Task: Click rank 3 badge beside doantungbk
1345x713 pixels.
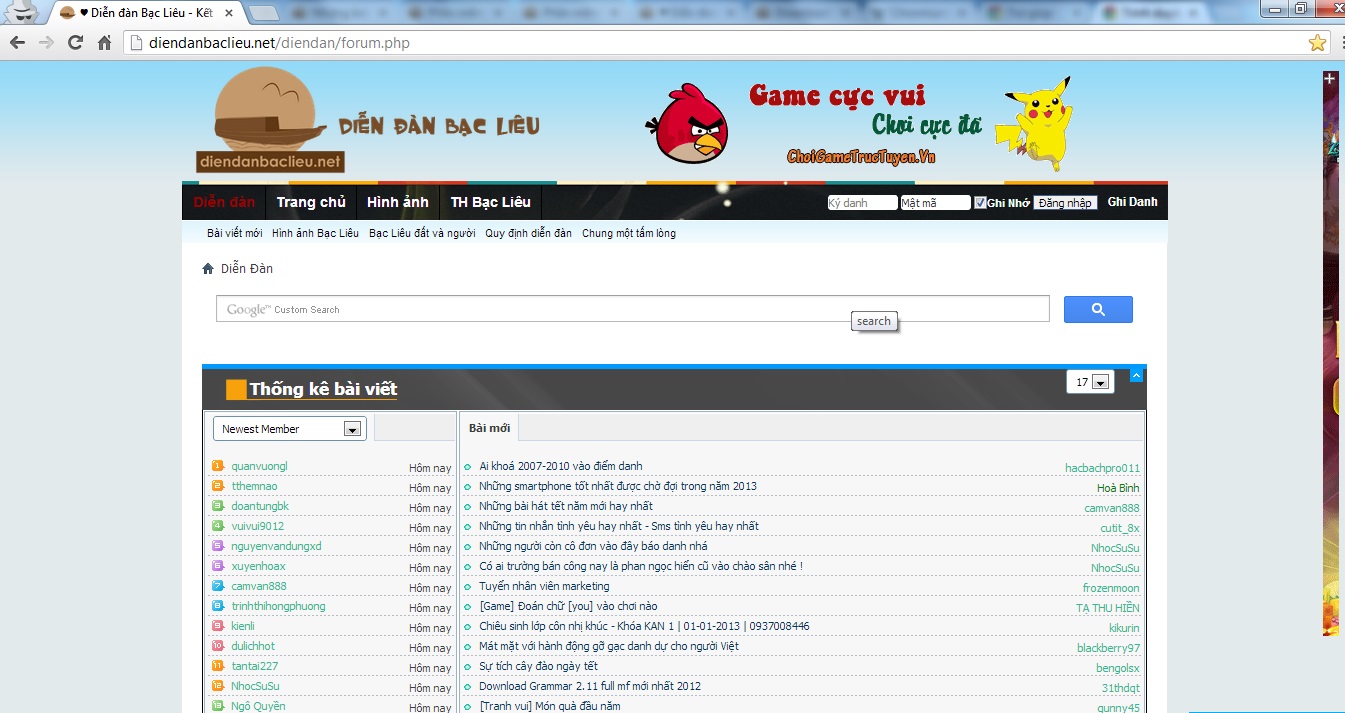Action: 218,506
